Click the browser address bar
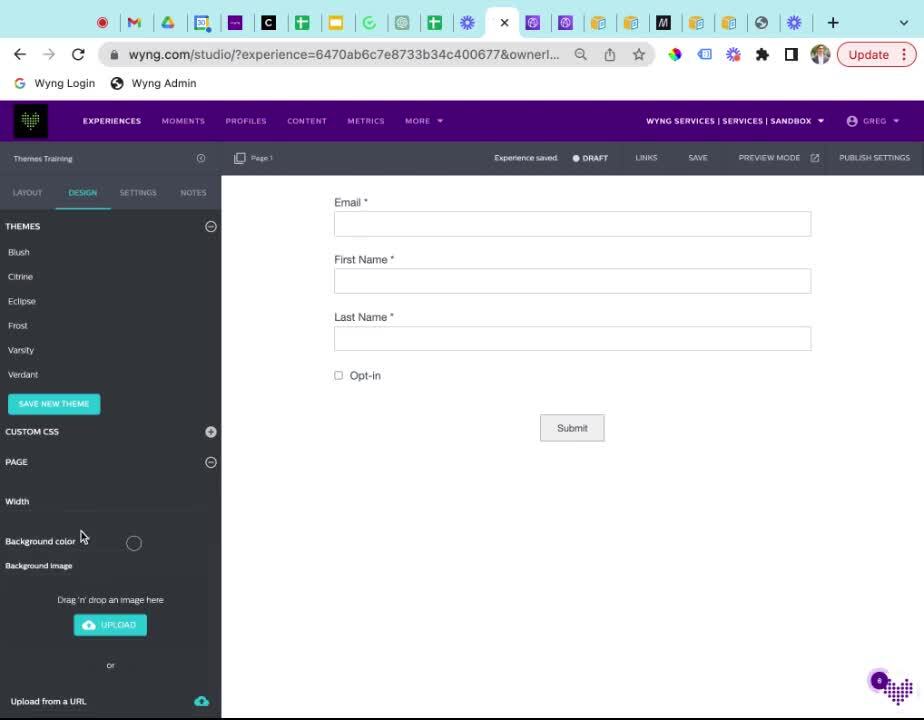 point(344,54)
